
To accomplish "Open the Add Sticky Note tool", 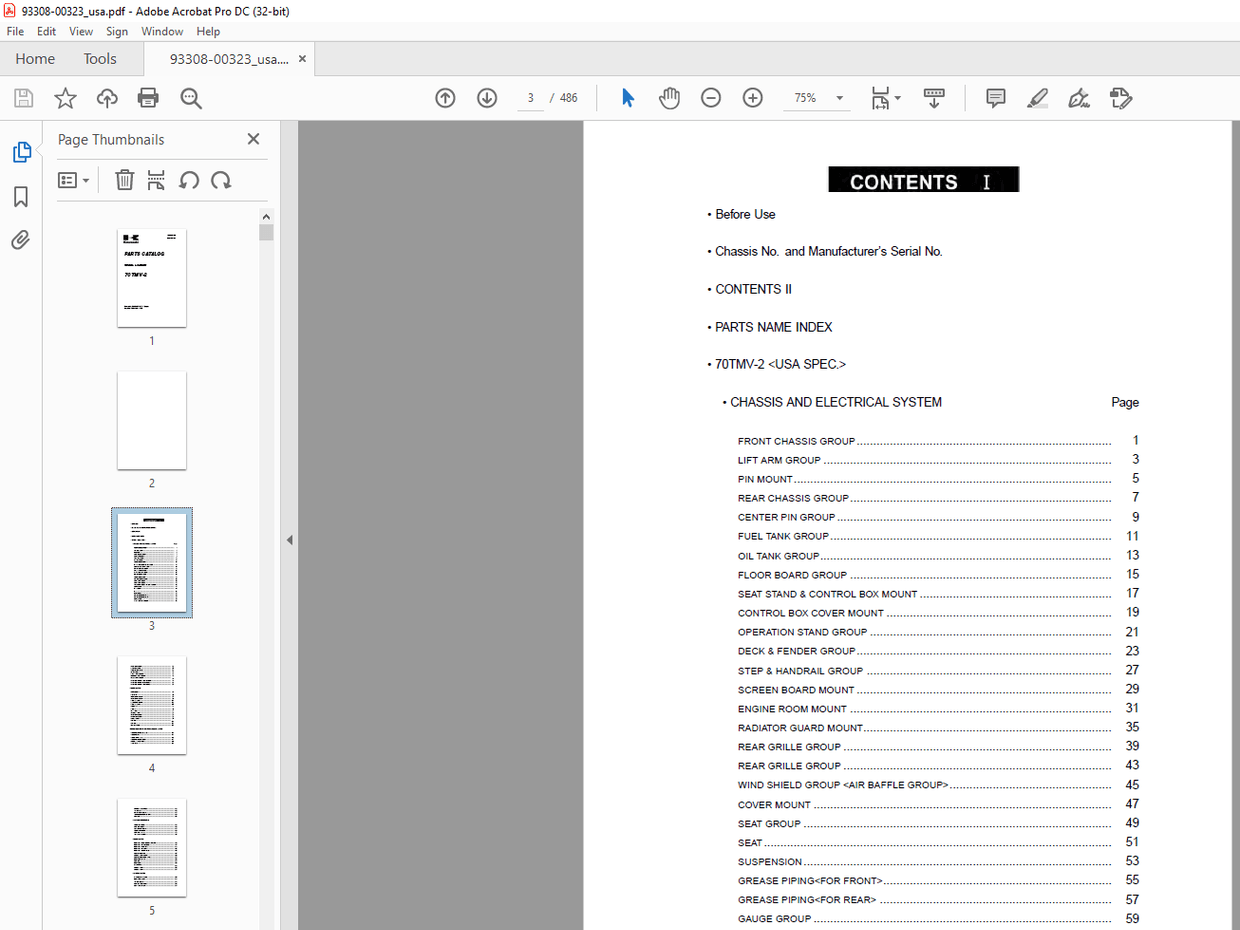I will coord(995,97).
